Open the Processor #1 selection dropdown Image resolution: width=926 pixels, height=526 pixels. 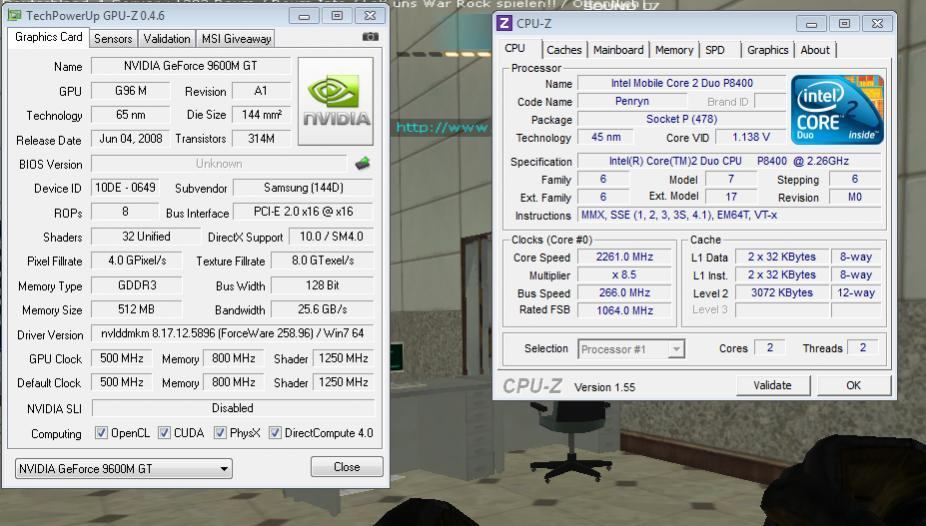click(631, 349)
